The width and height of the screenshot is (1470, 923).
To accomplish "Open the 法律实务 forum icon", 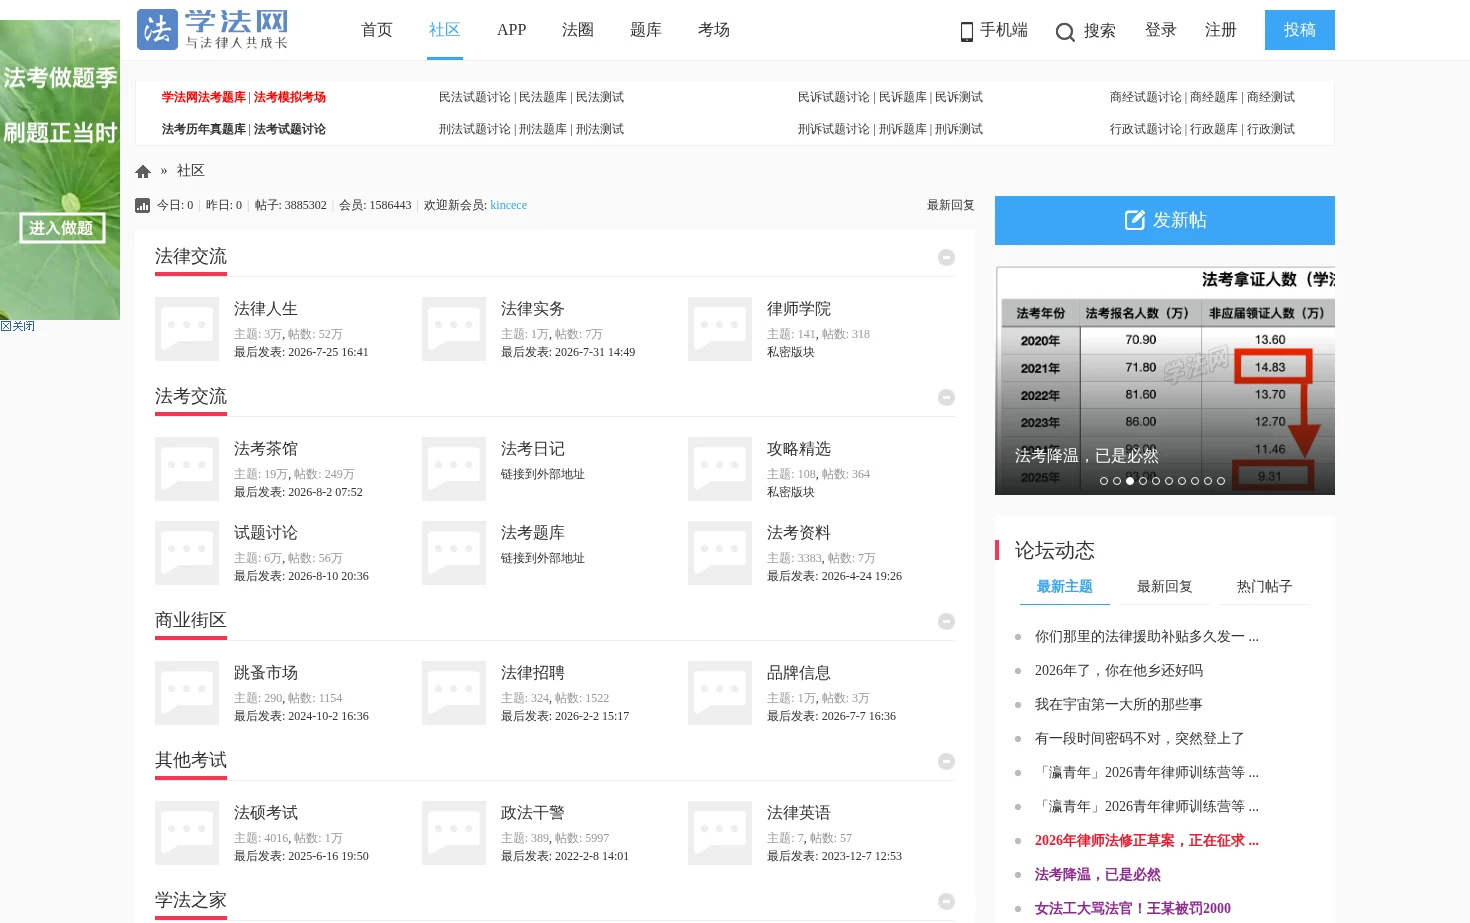I will pyautogui.click(x=454, y=329).
